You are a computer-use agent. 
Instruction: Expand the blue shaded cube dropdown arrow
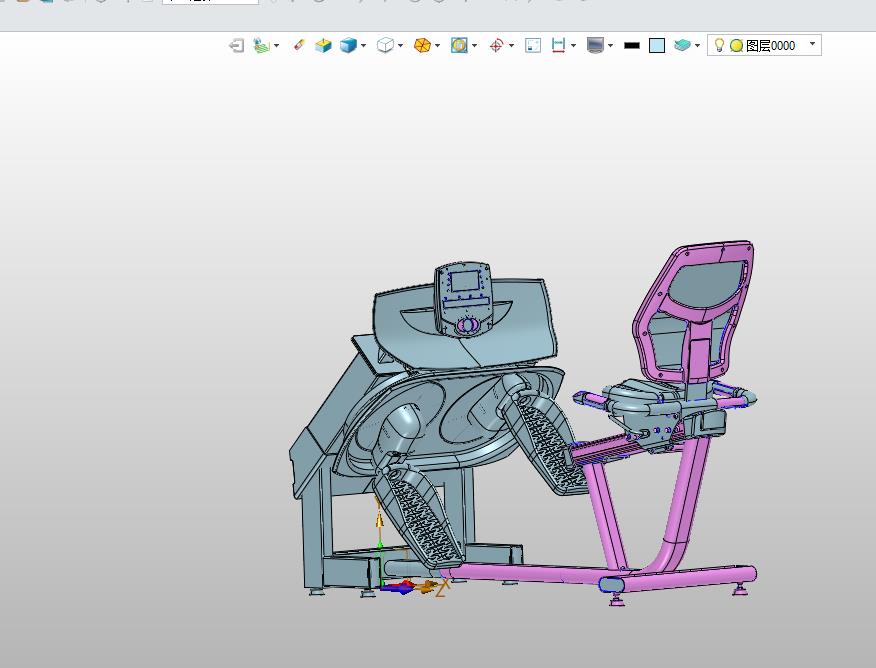pos(364,46)
